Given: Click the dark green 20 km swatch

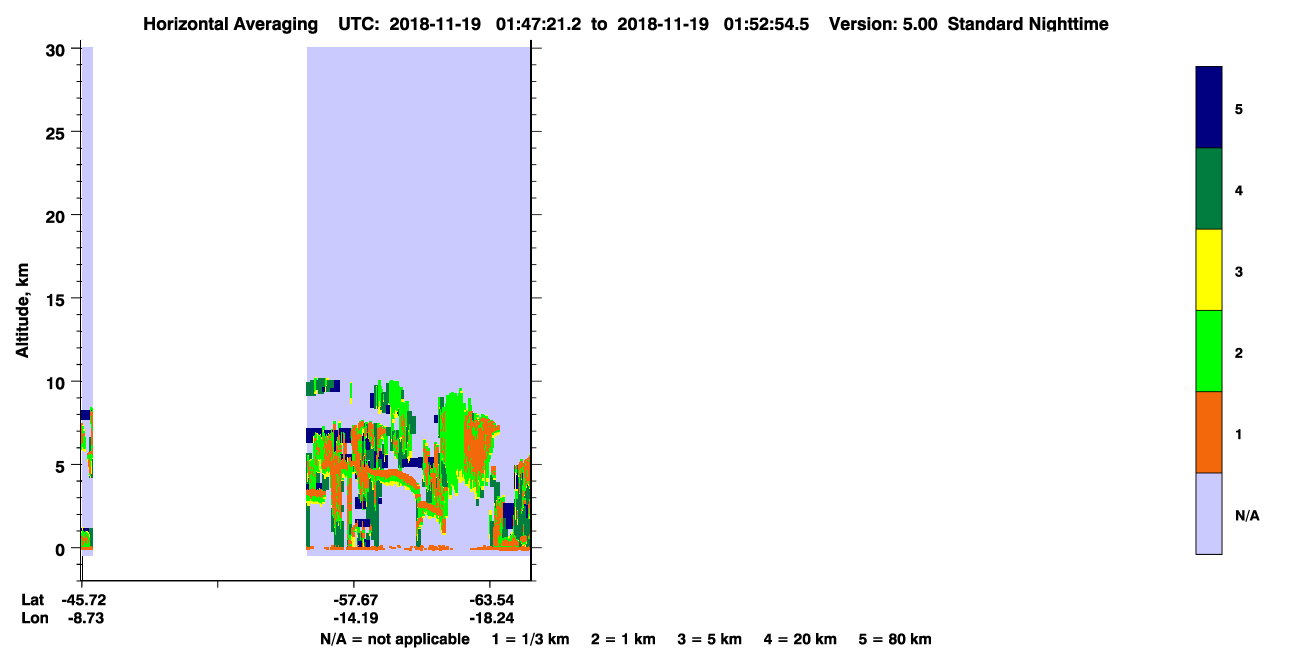Looking at the screenshot, I should pos(1209,189).
